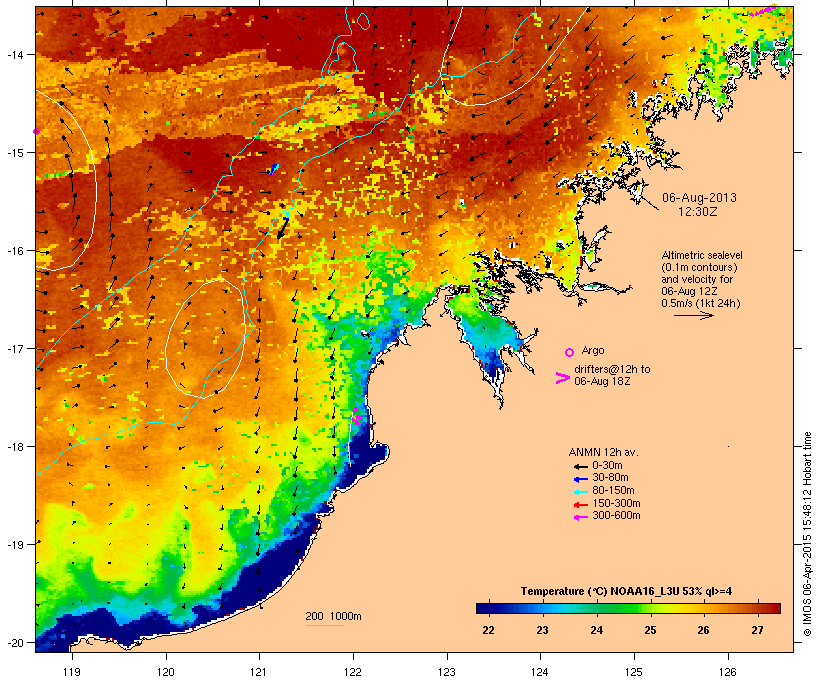The height and width of the screenshot is (680, 820).
Task: Click the cyan 80-150m legend arrow
Action: coord(580,492)
